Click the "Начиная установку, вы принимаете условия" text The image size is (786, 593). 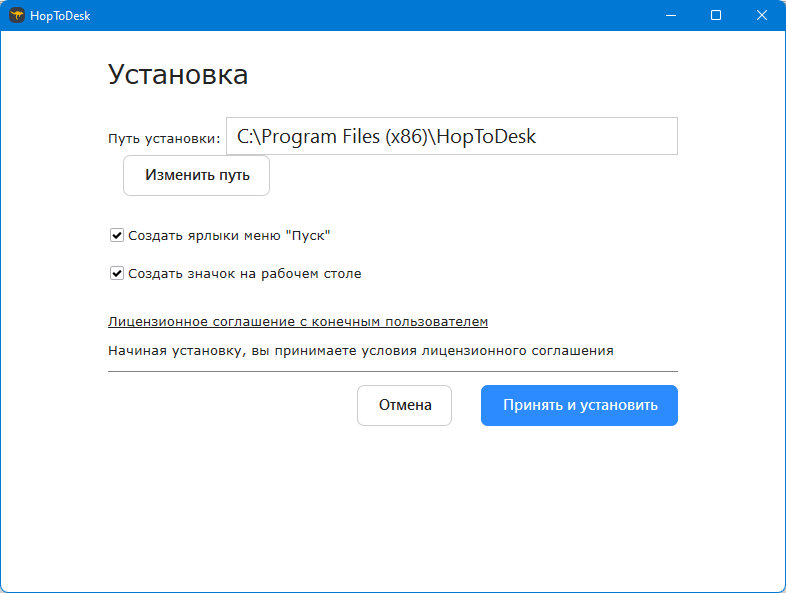point(360,351)
